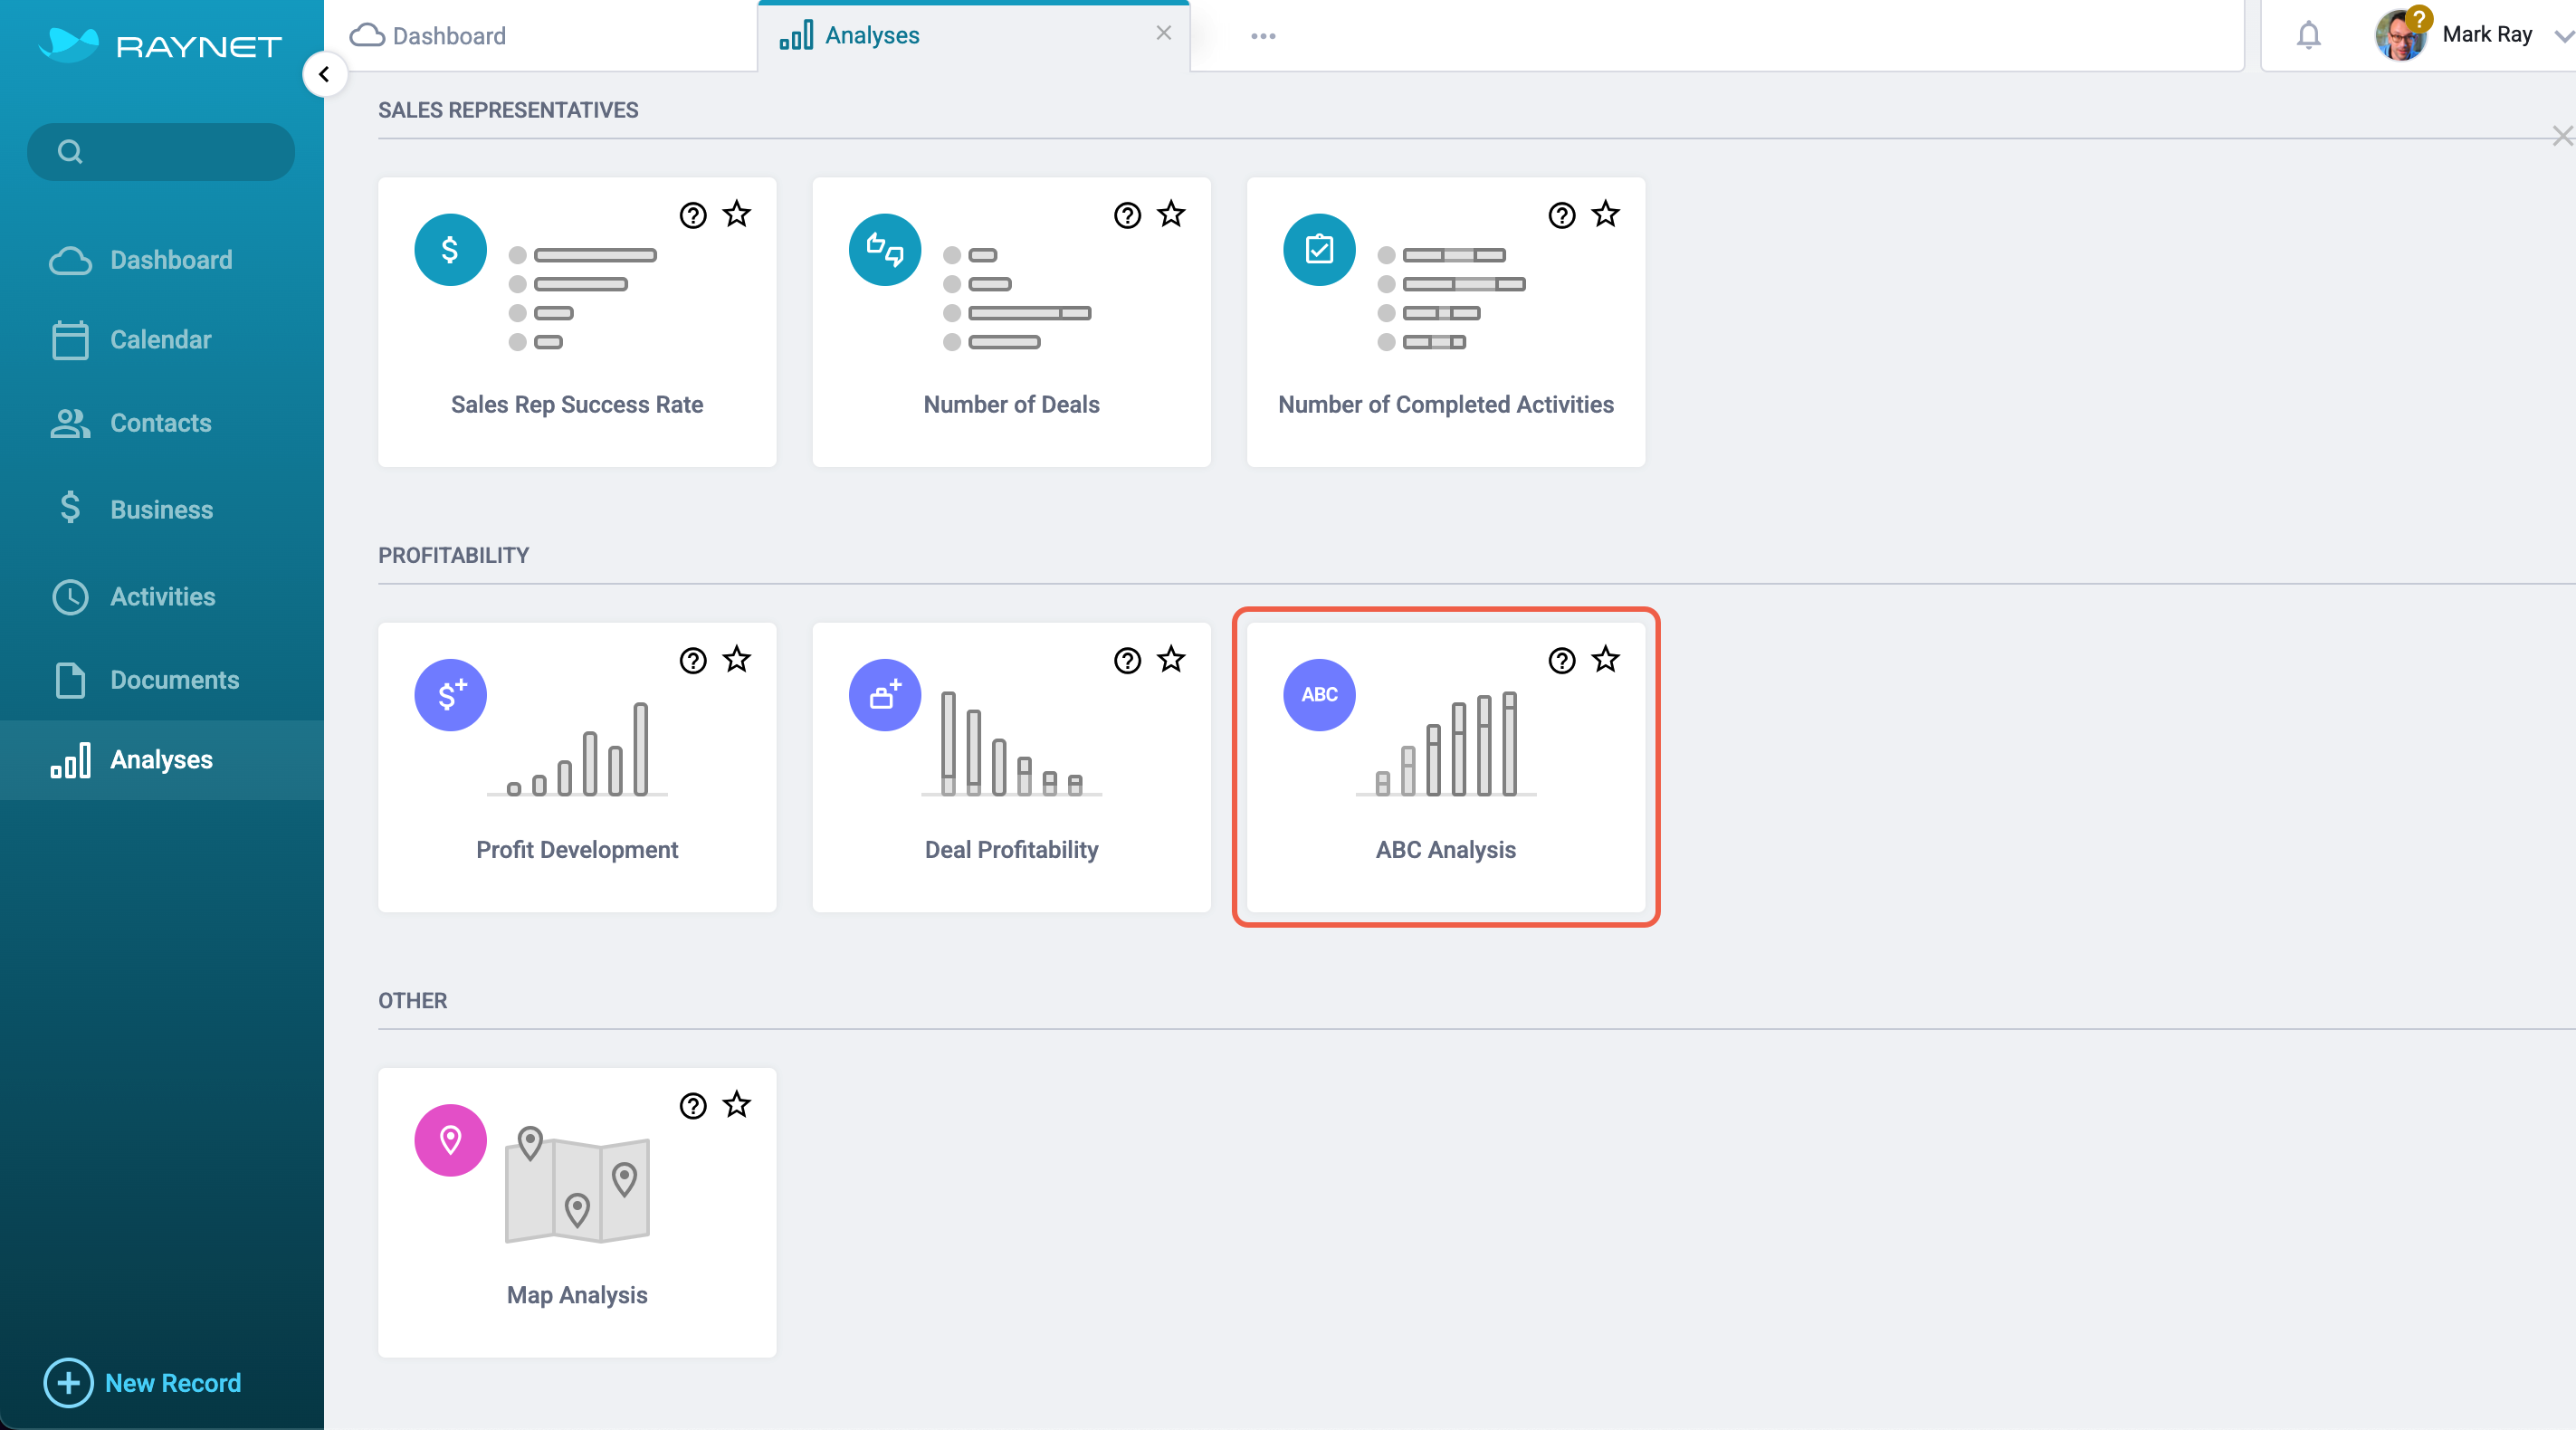Star the Deal Profitability analysis
Screen dimensions: 2576x1430
1170,659
